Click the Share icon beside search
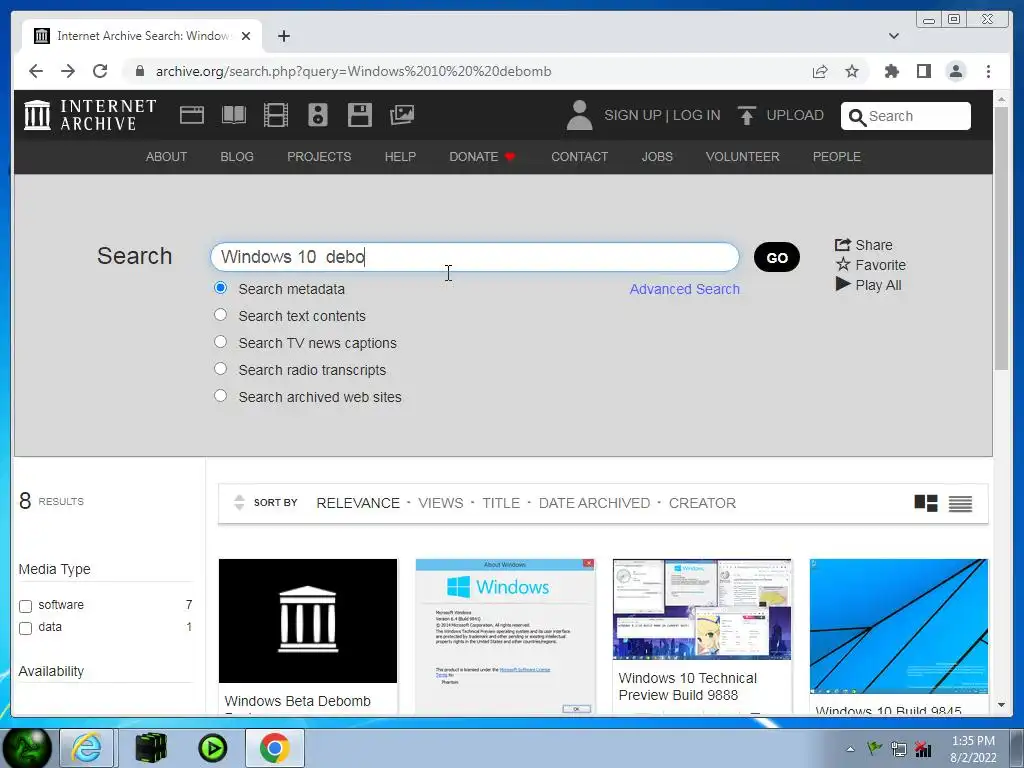Screen dimensions: 1024x768 pos(842,245)
